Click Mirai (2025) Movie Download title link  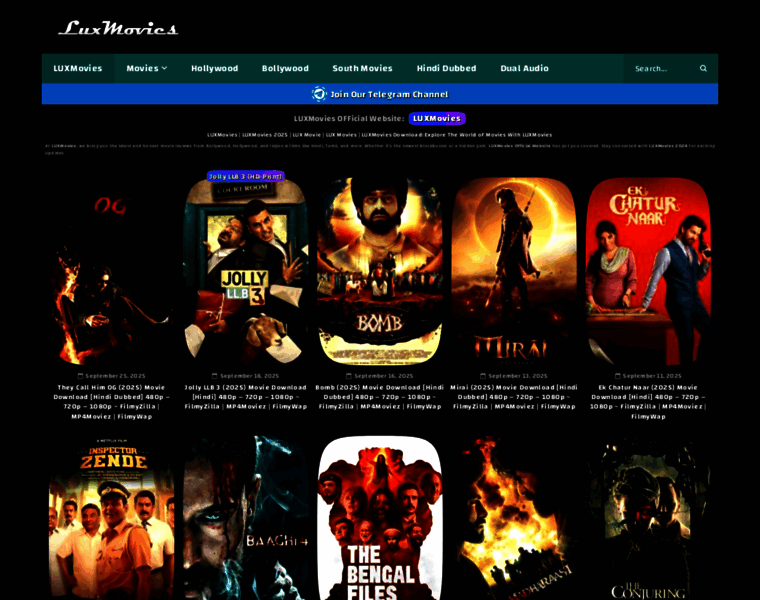pos(514,397)
